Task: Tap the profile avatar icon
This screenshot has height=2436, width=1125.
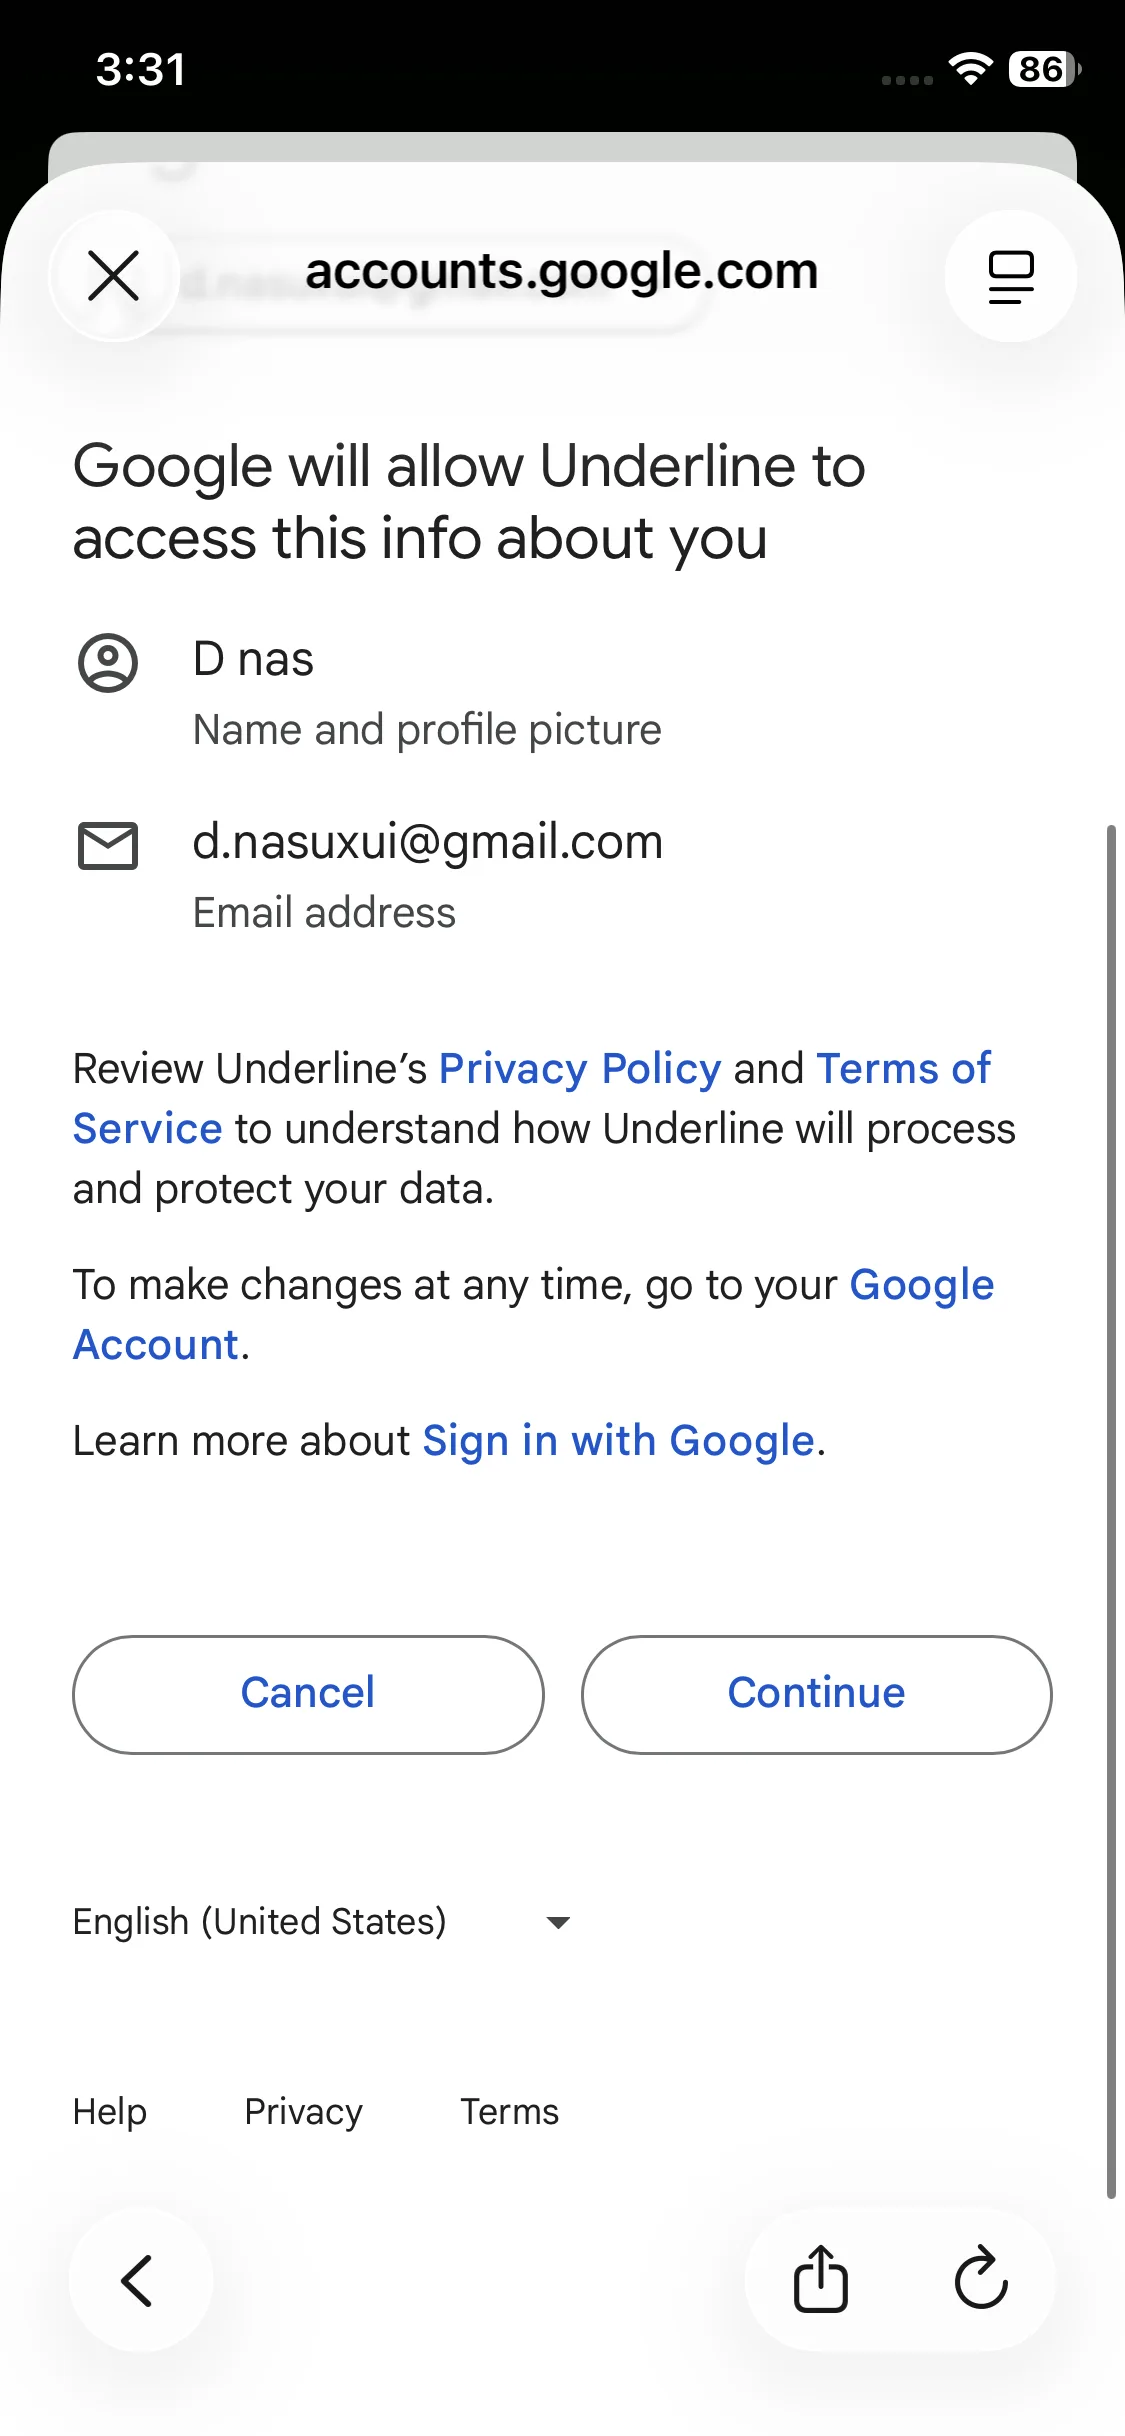Action: [x=108, y=662]
